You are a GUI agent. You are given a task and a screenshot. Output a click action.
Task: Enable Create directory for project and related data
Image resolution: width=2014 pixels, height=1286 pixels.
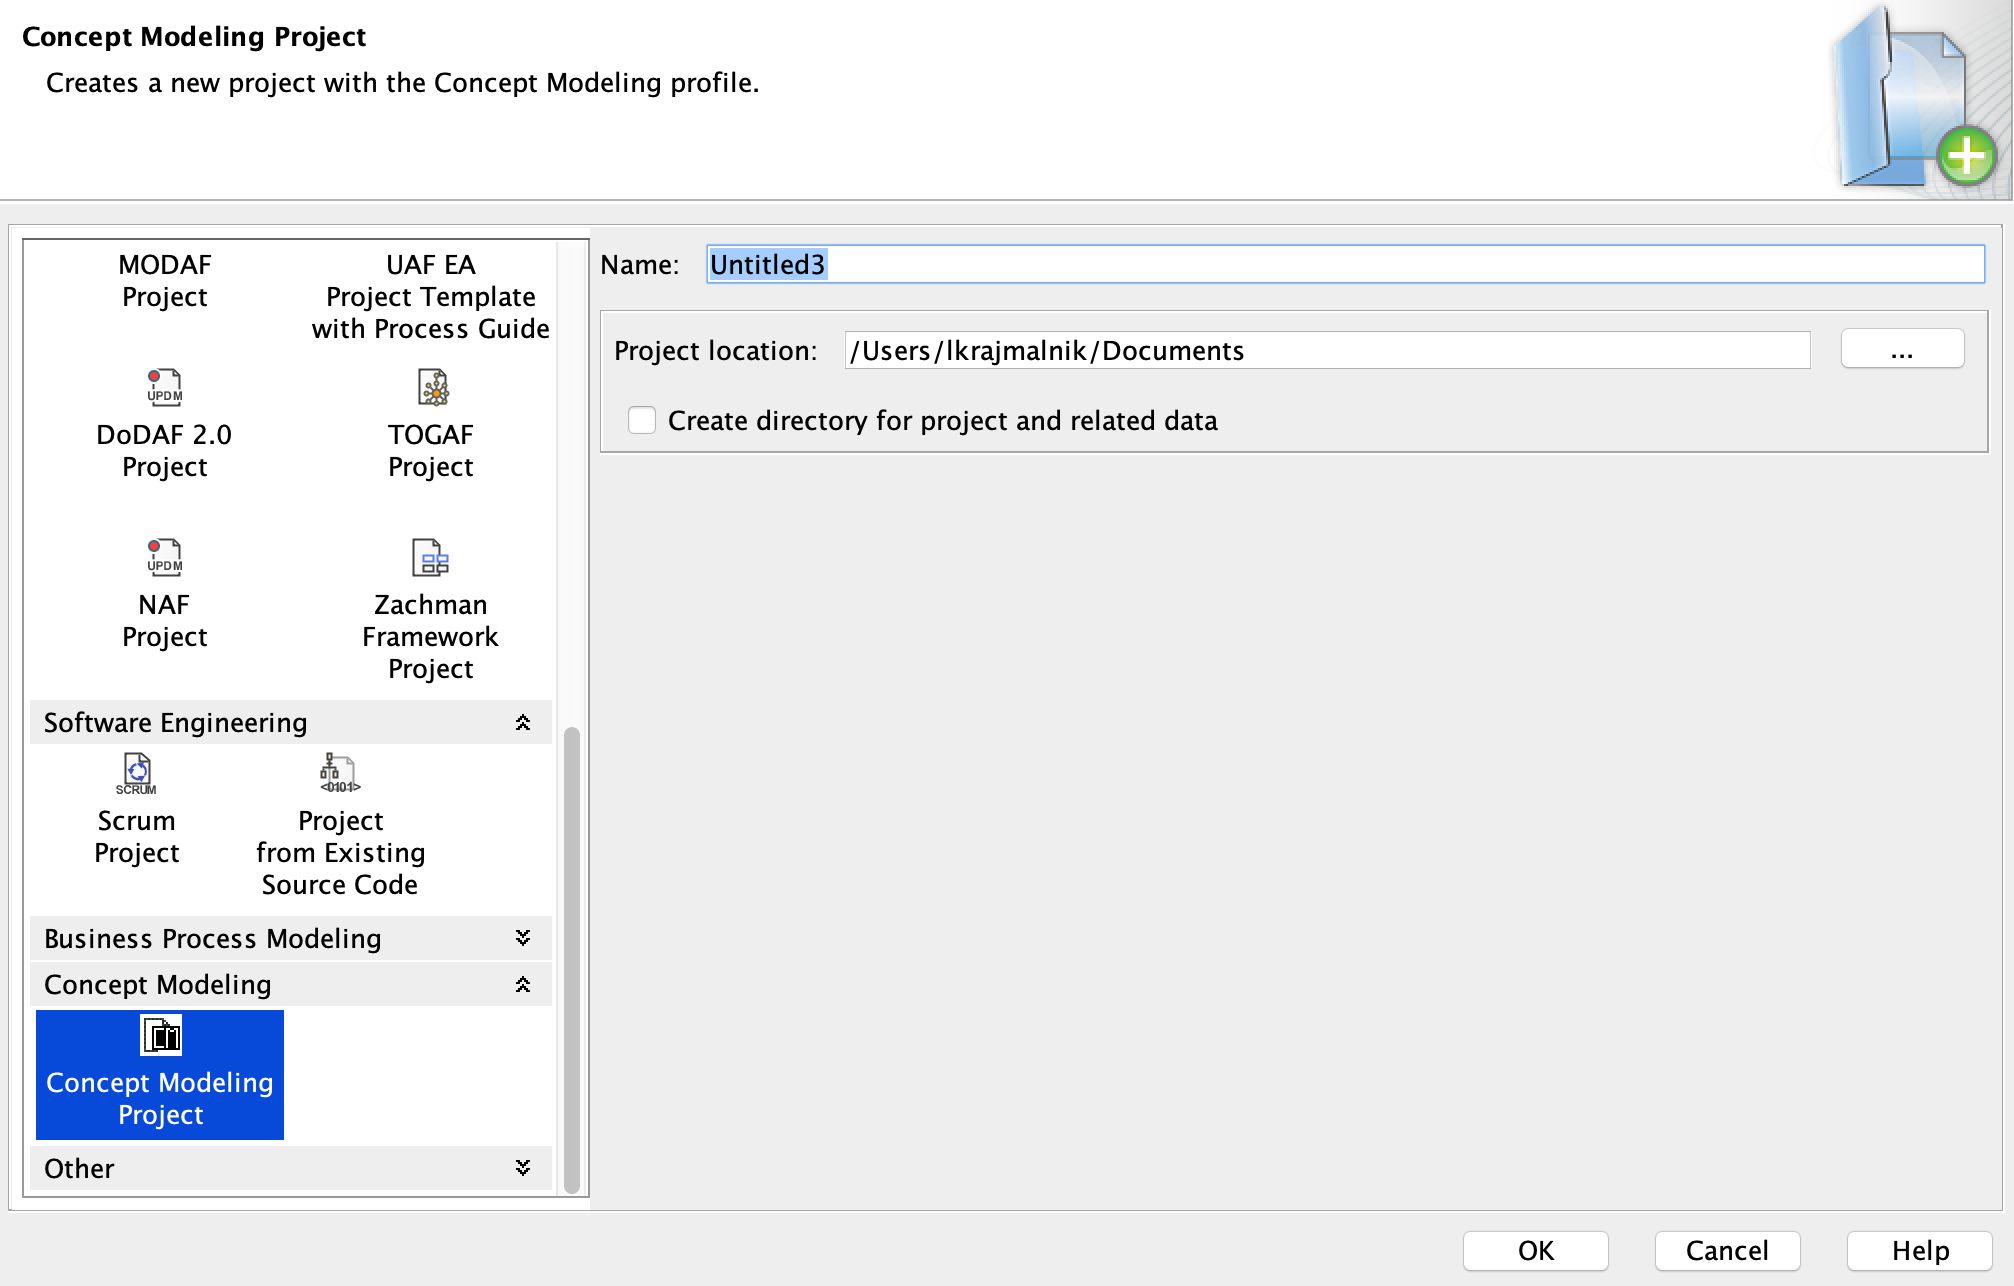point(641,421)
